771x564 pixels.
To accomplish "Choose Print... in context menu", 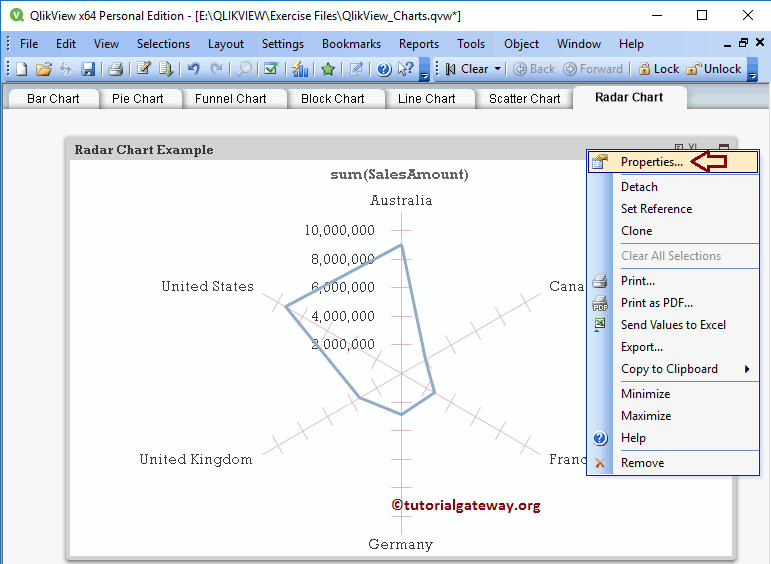I will pyautogui.click(x=673, y=281).
